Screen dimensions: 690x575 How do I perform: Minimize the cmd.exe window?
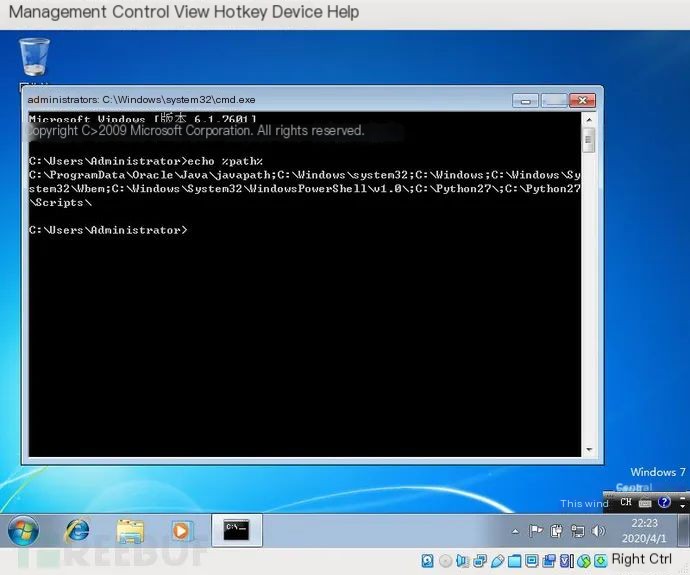[525, 101]
